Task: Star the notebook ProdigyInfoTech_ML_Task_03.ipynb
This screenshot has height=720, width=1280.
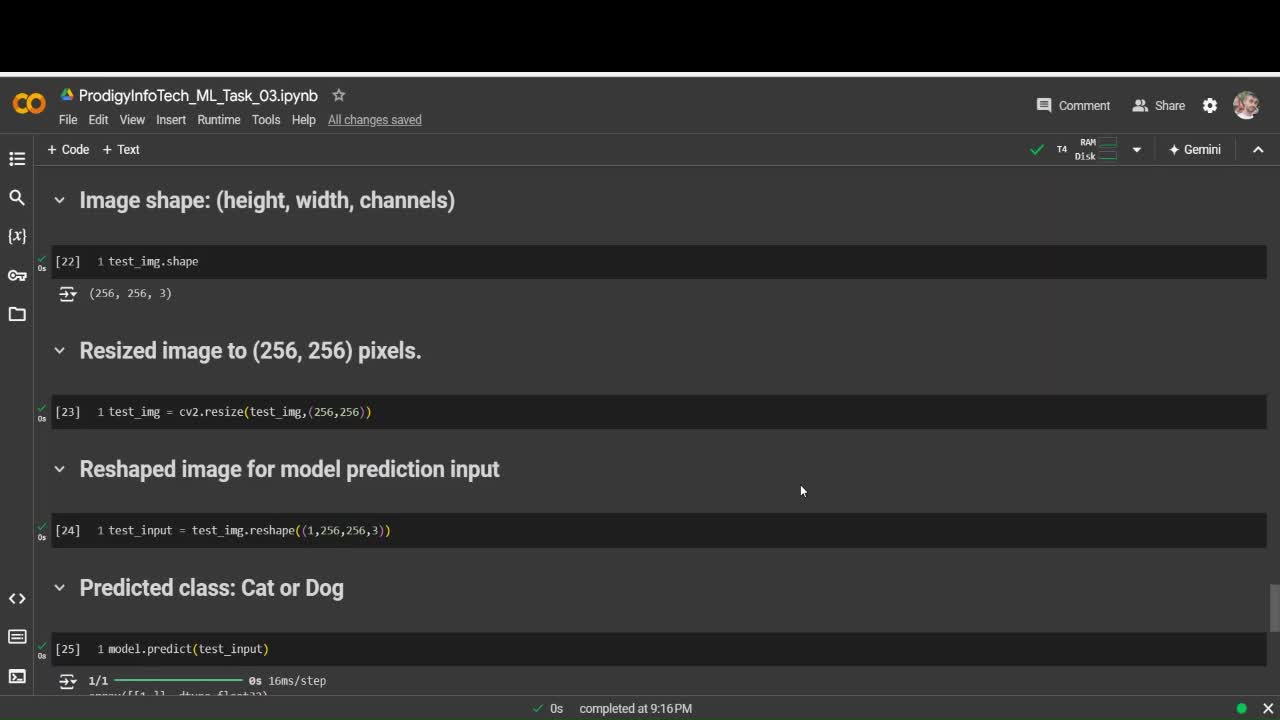Action: click(x=338, y=95)
